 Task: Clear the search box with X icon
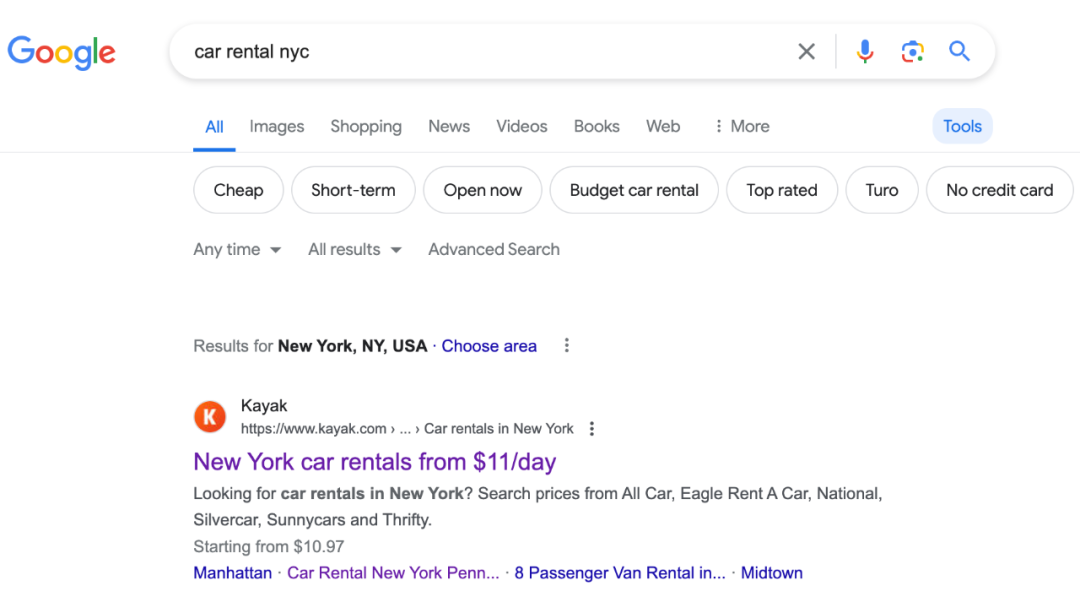point(806,52)
